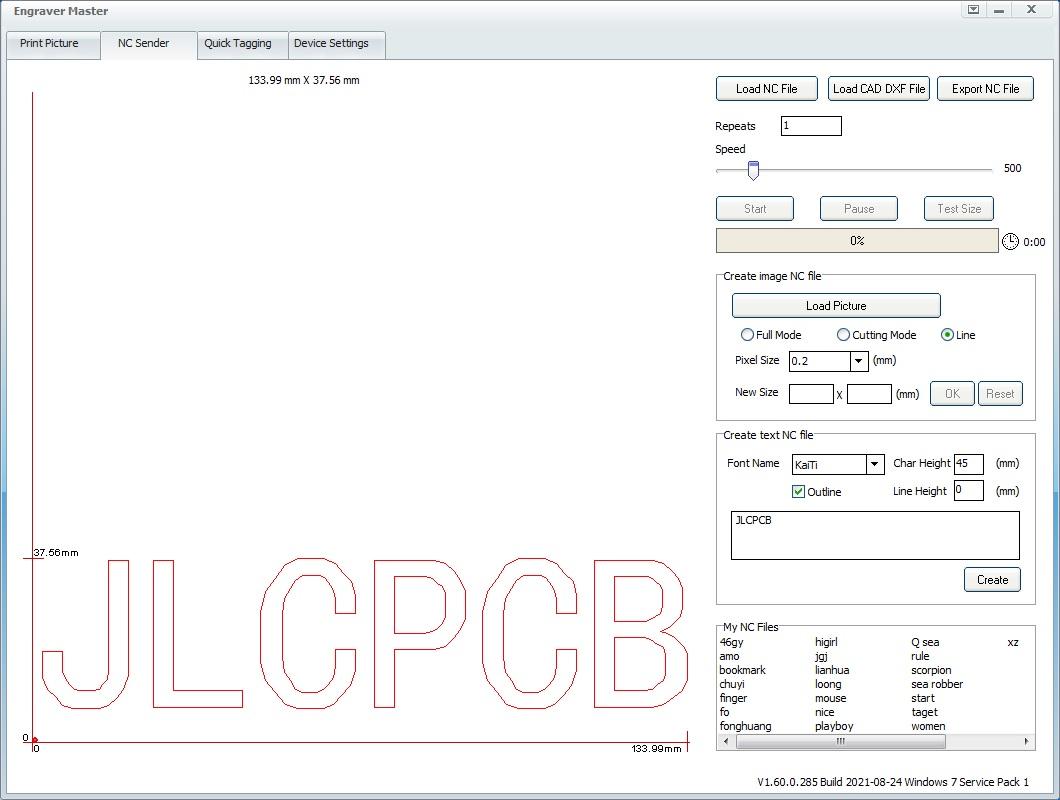Select the lianhua NC file

coord(832,670)
